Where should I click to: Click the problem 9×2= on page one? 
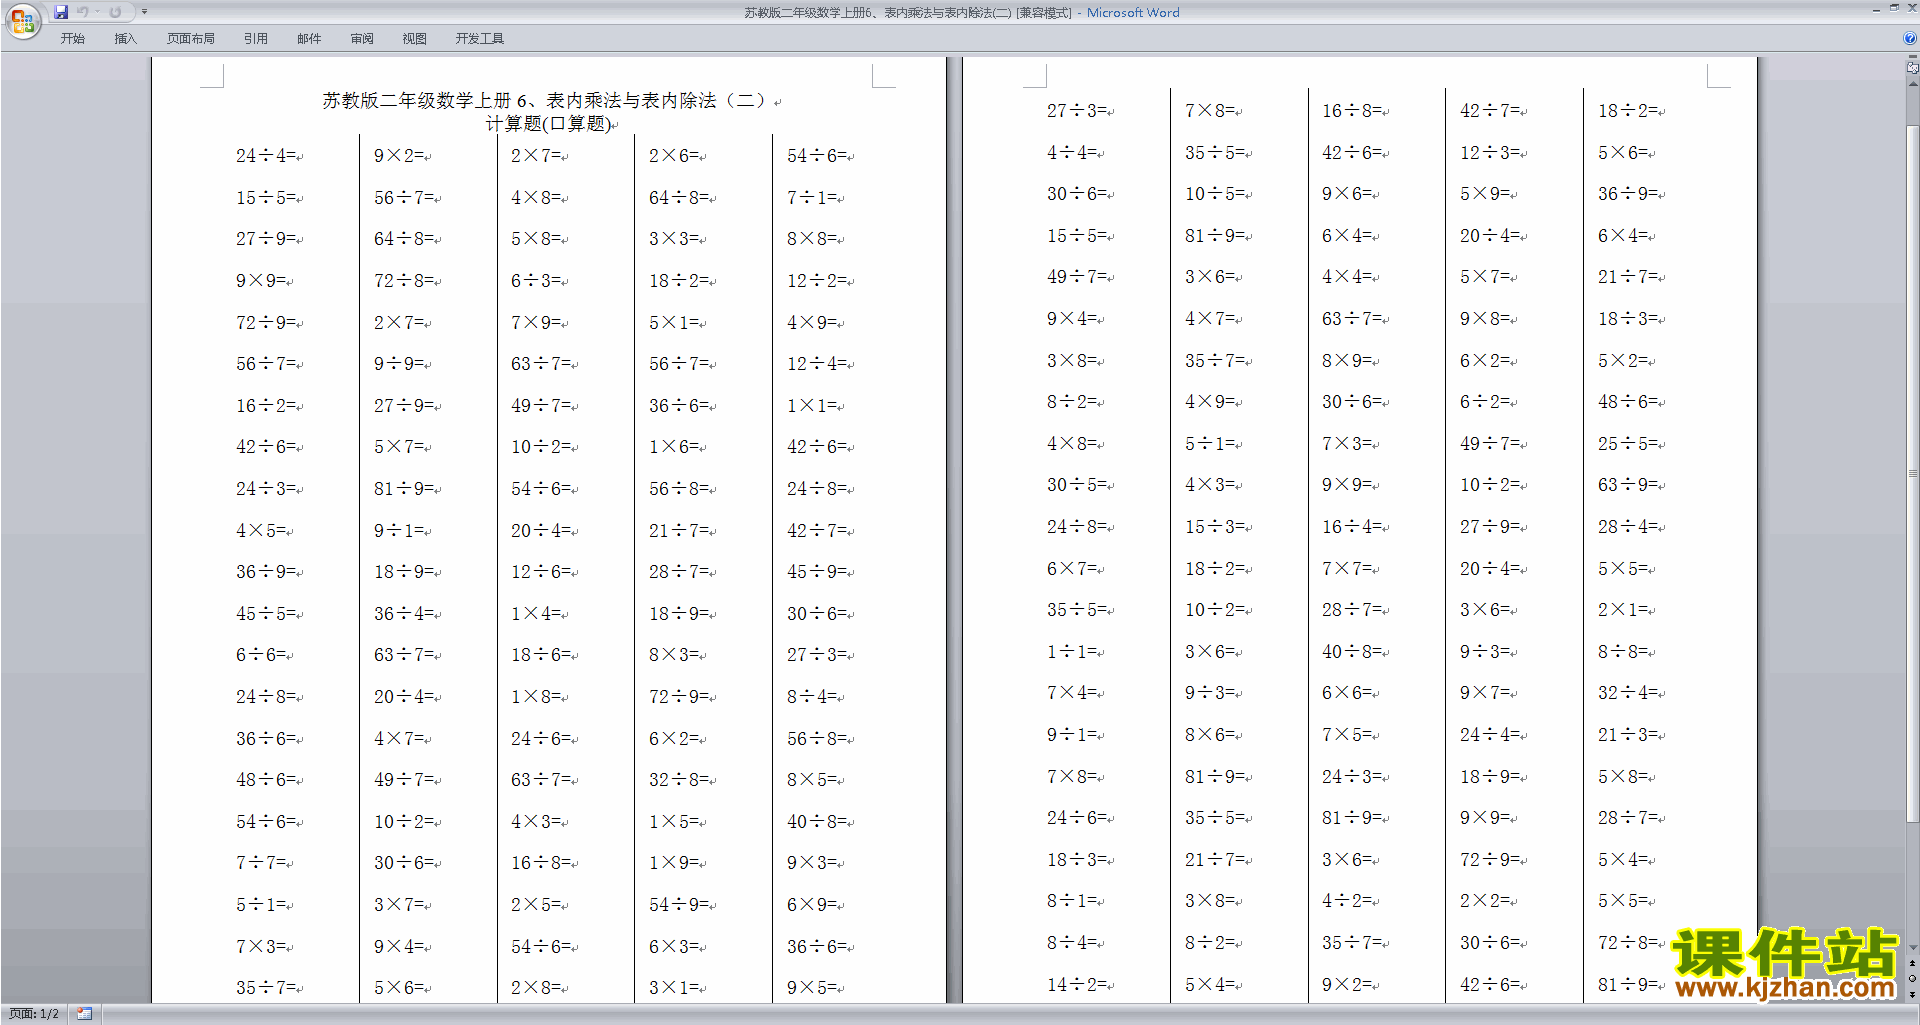398,156
